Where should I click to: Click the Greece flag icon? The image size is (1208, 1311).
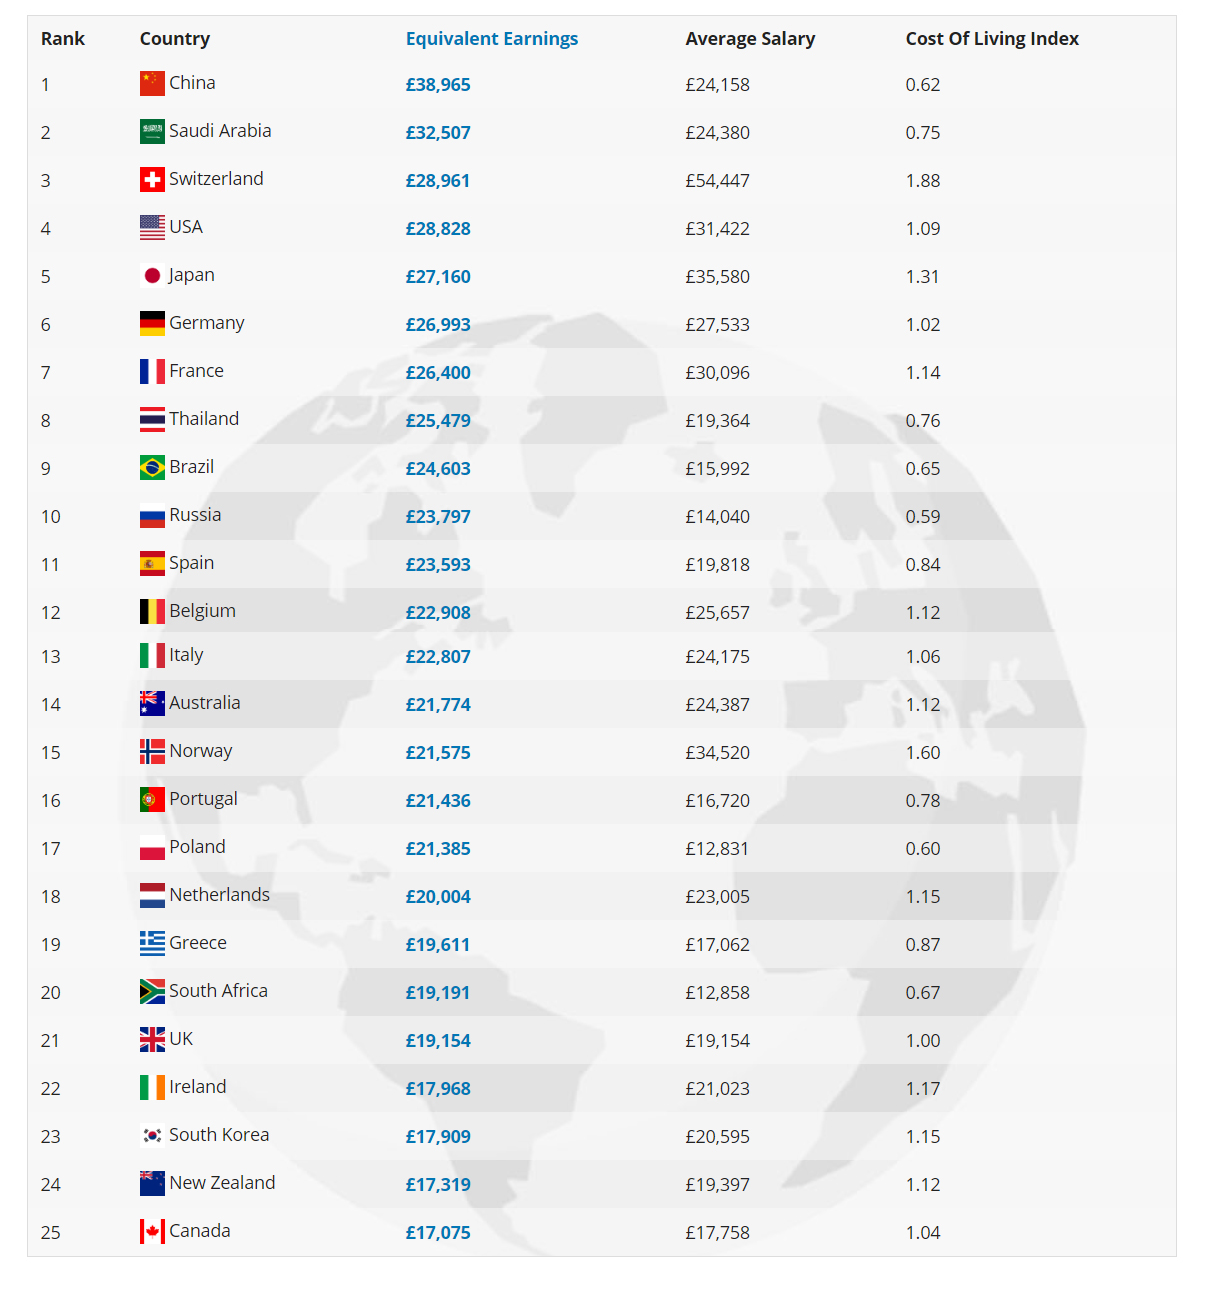[152, 944]
